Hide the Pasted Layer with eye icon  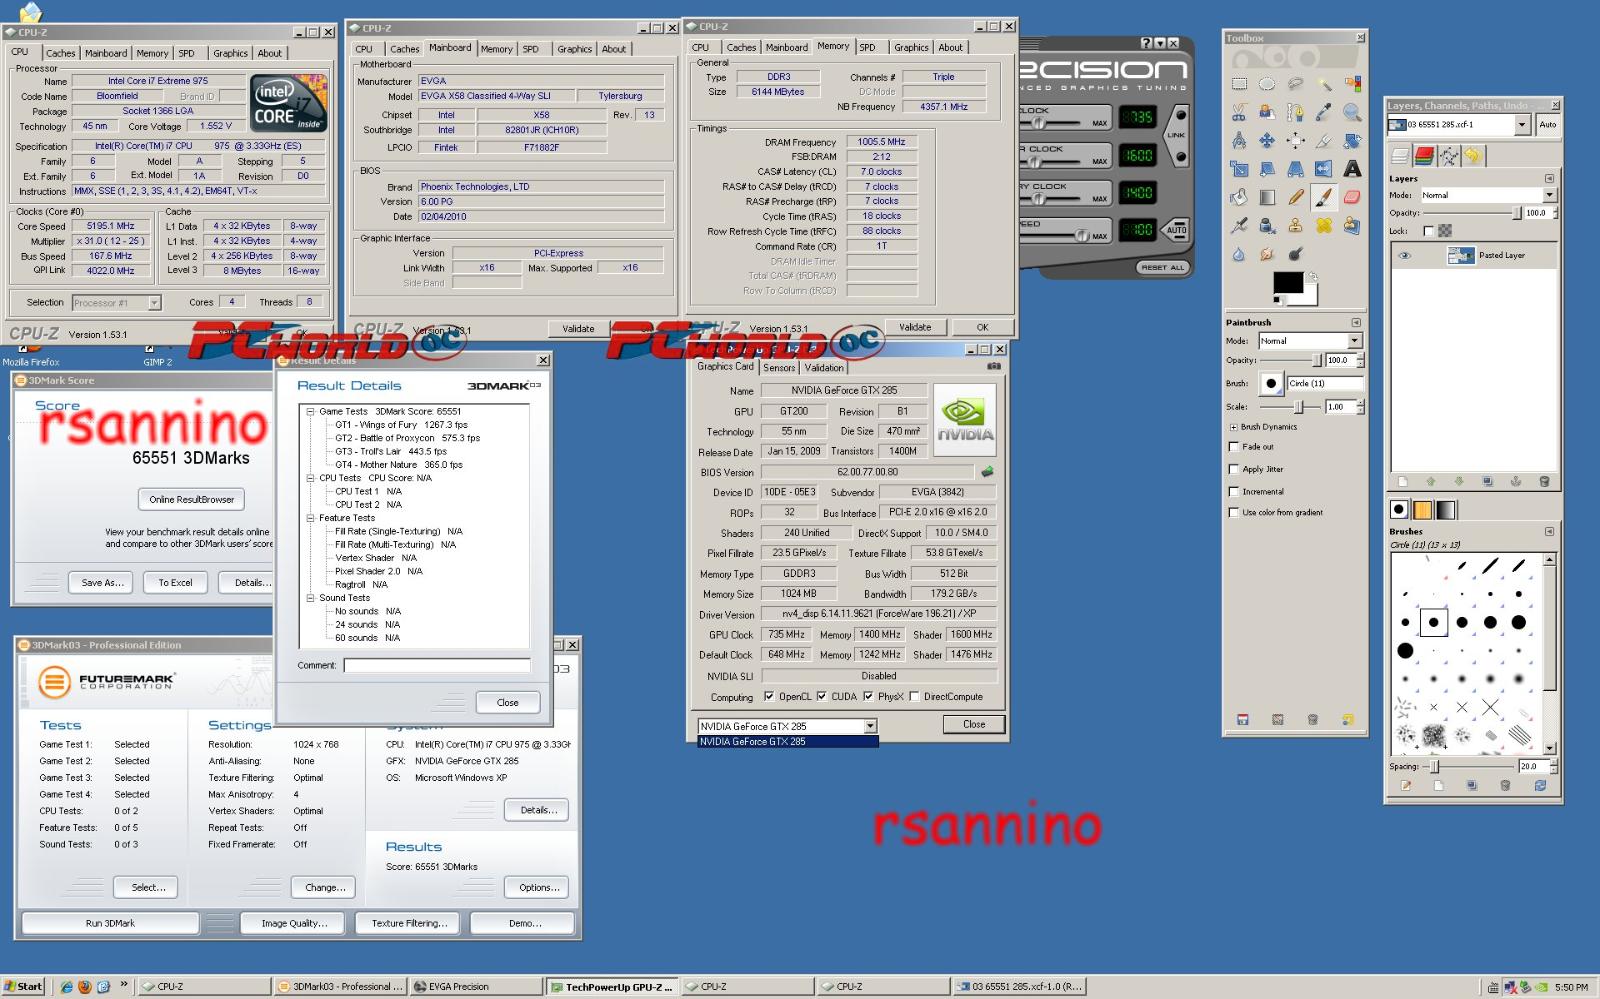click(1404, 255)
